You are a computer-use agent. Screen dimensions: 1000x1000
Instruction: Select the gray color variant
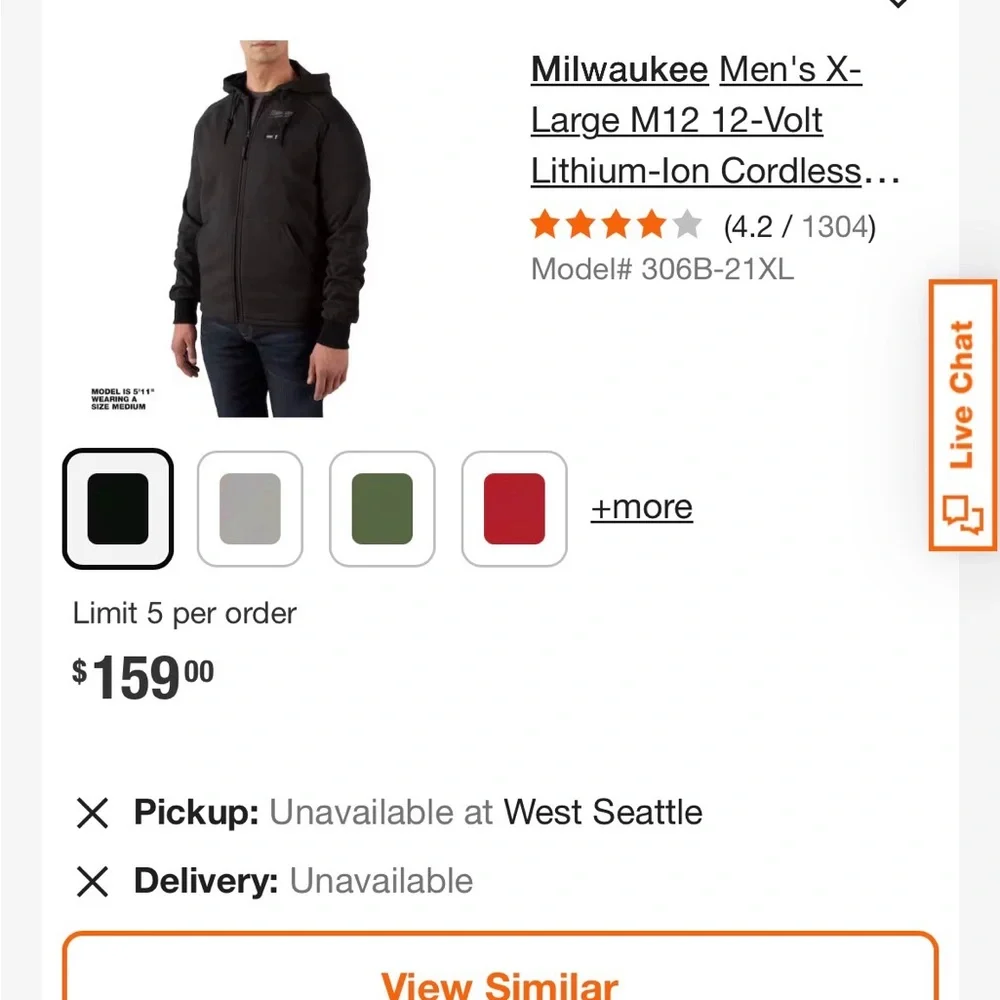tap(249, 508)
